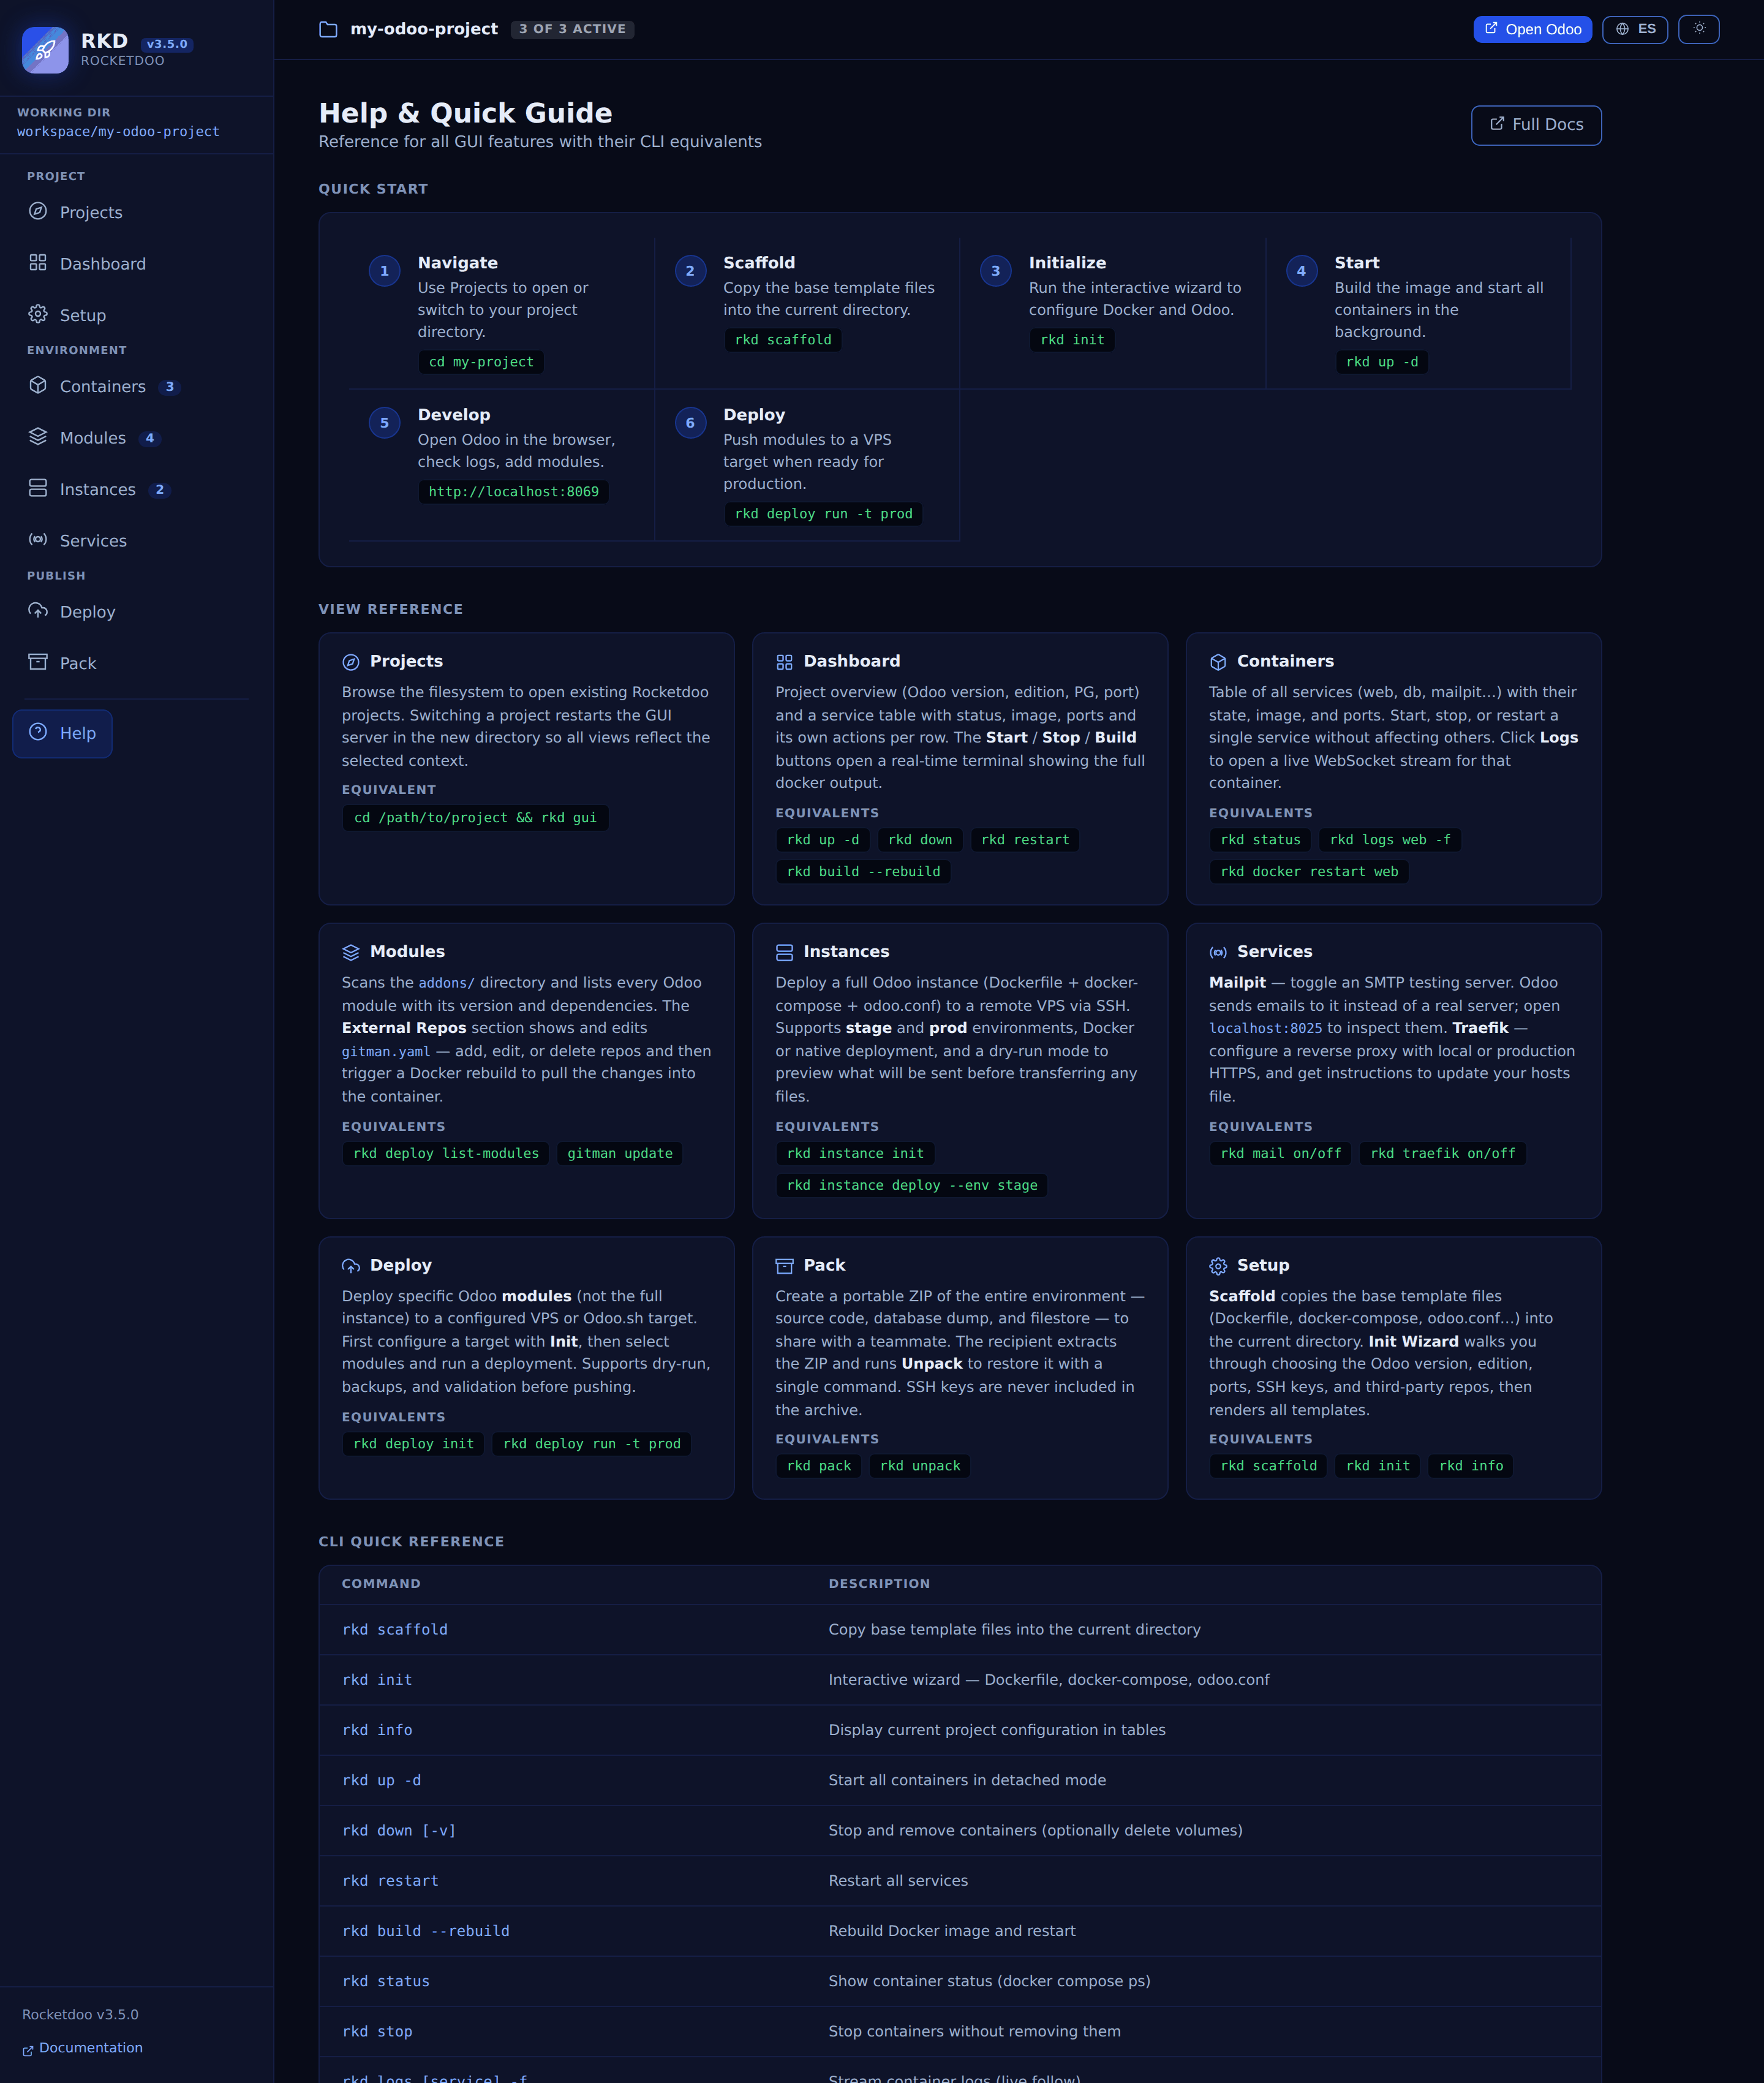The width and height of the screenshot is (1764, 2083).
Task: Click 'rkd instance deploy --env stage' chip
Action: click(912, 1185)
